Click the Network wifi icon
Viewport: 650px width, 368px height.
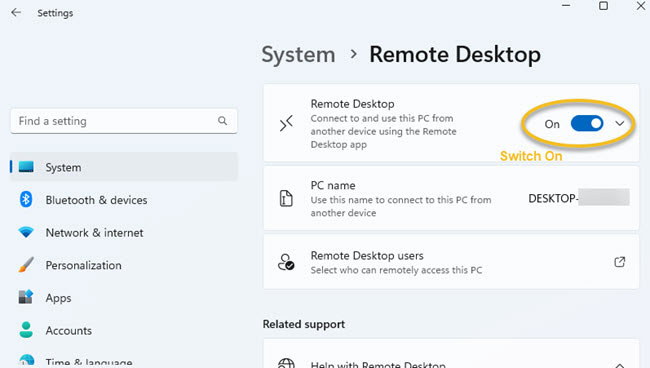click(26, 232)
